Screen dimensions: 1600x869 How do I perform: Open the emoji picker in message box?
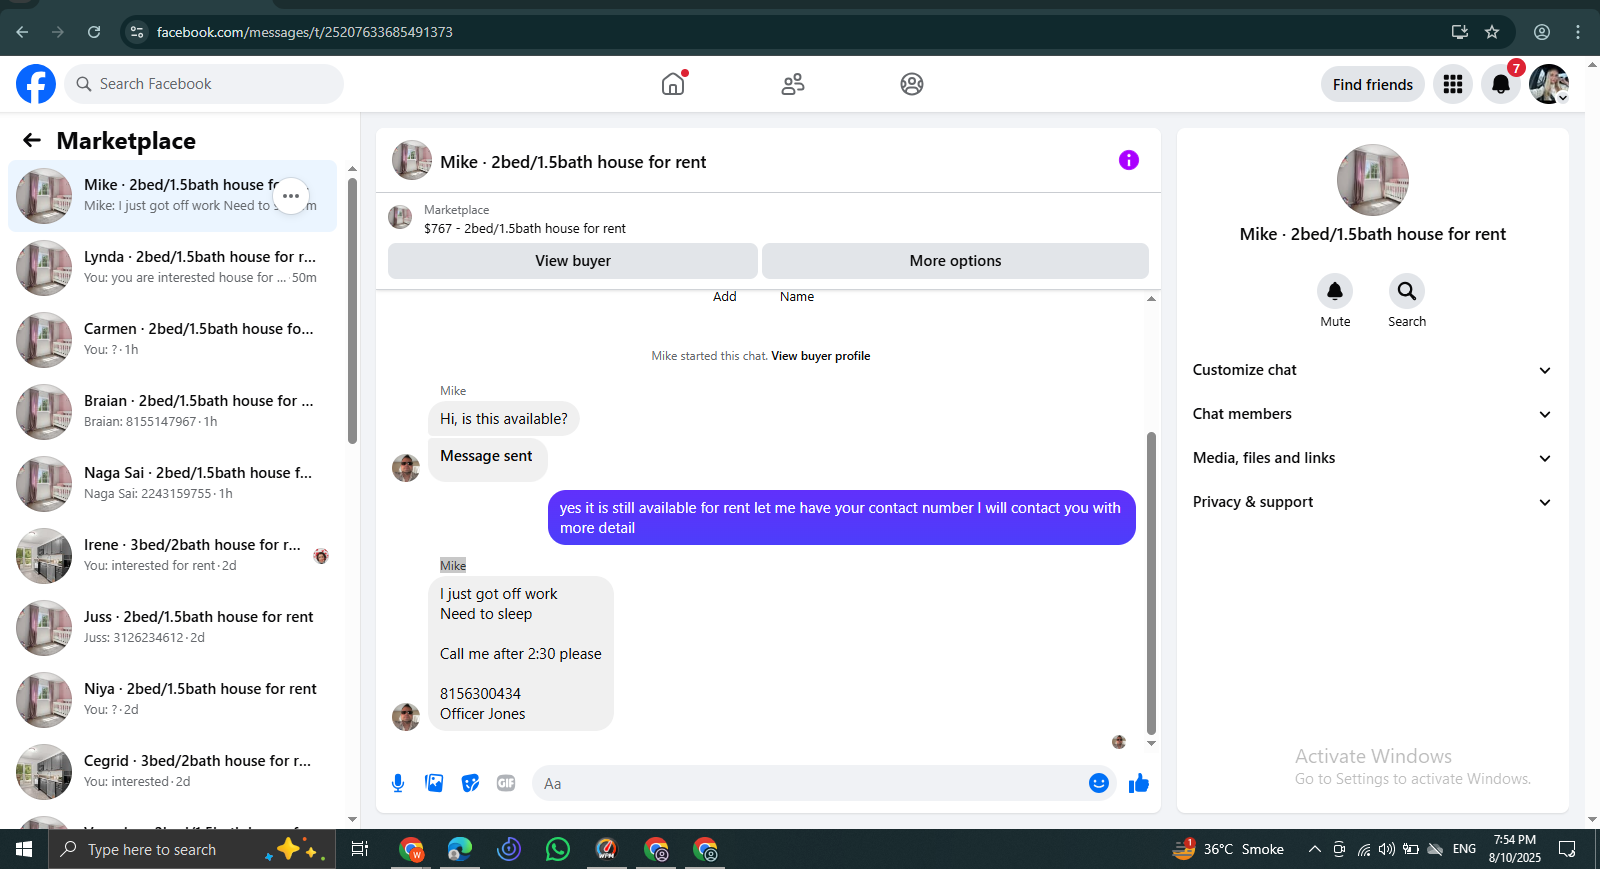point(1099,783)
